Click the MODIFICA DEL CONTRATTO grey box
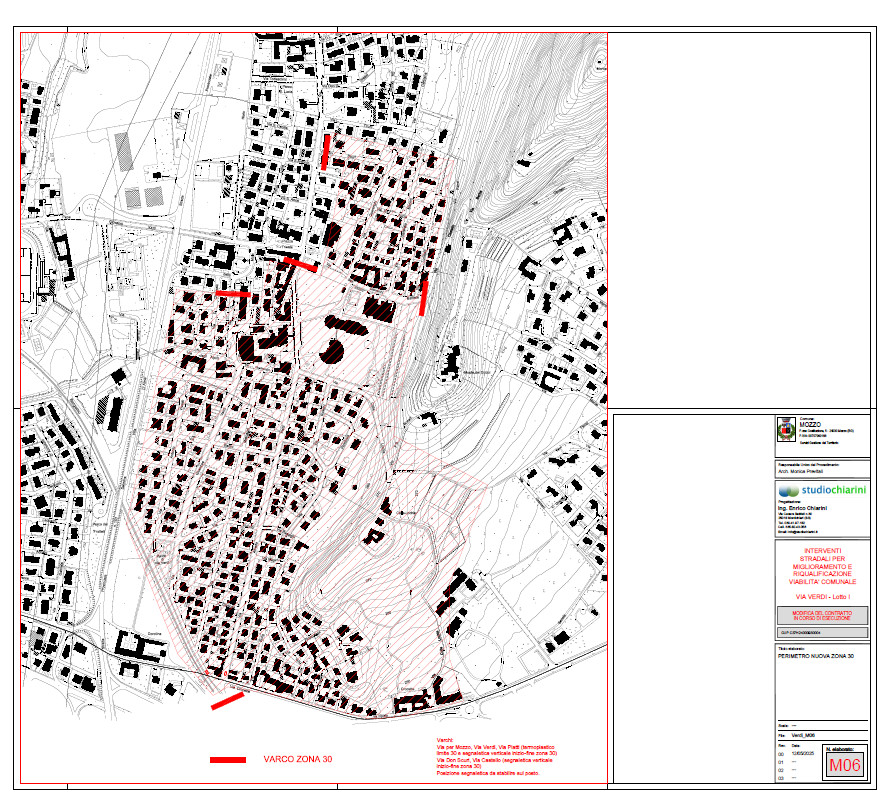Viewport: 891px width, 804px height. 822,615
